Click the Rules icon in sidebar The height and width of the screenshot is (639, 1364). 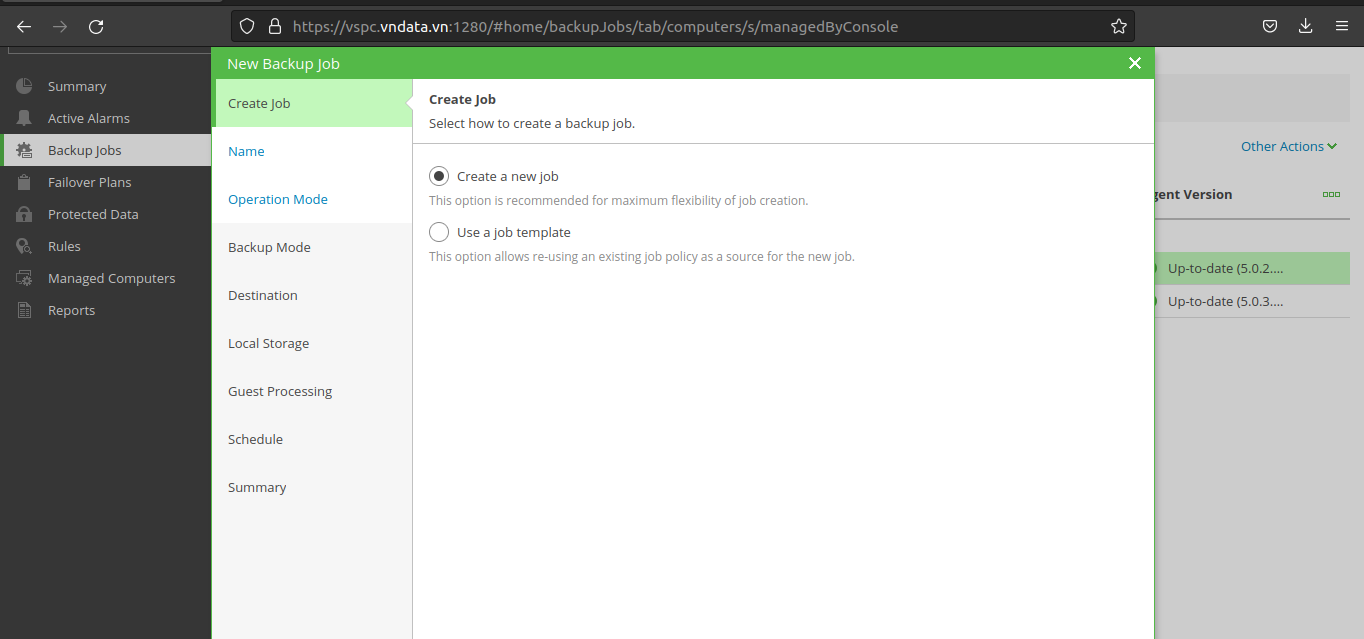coord(25,247)
